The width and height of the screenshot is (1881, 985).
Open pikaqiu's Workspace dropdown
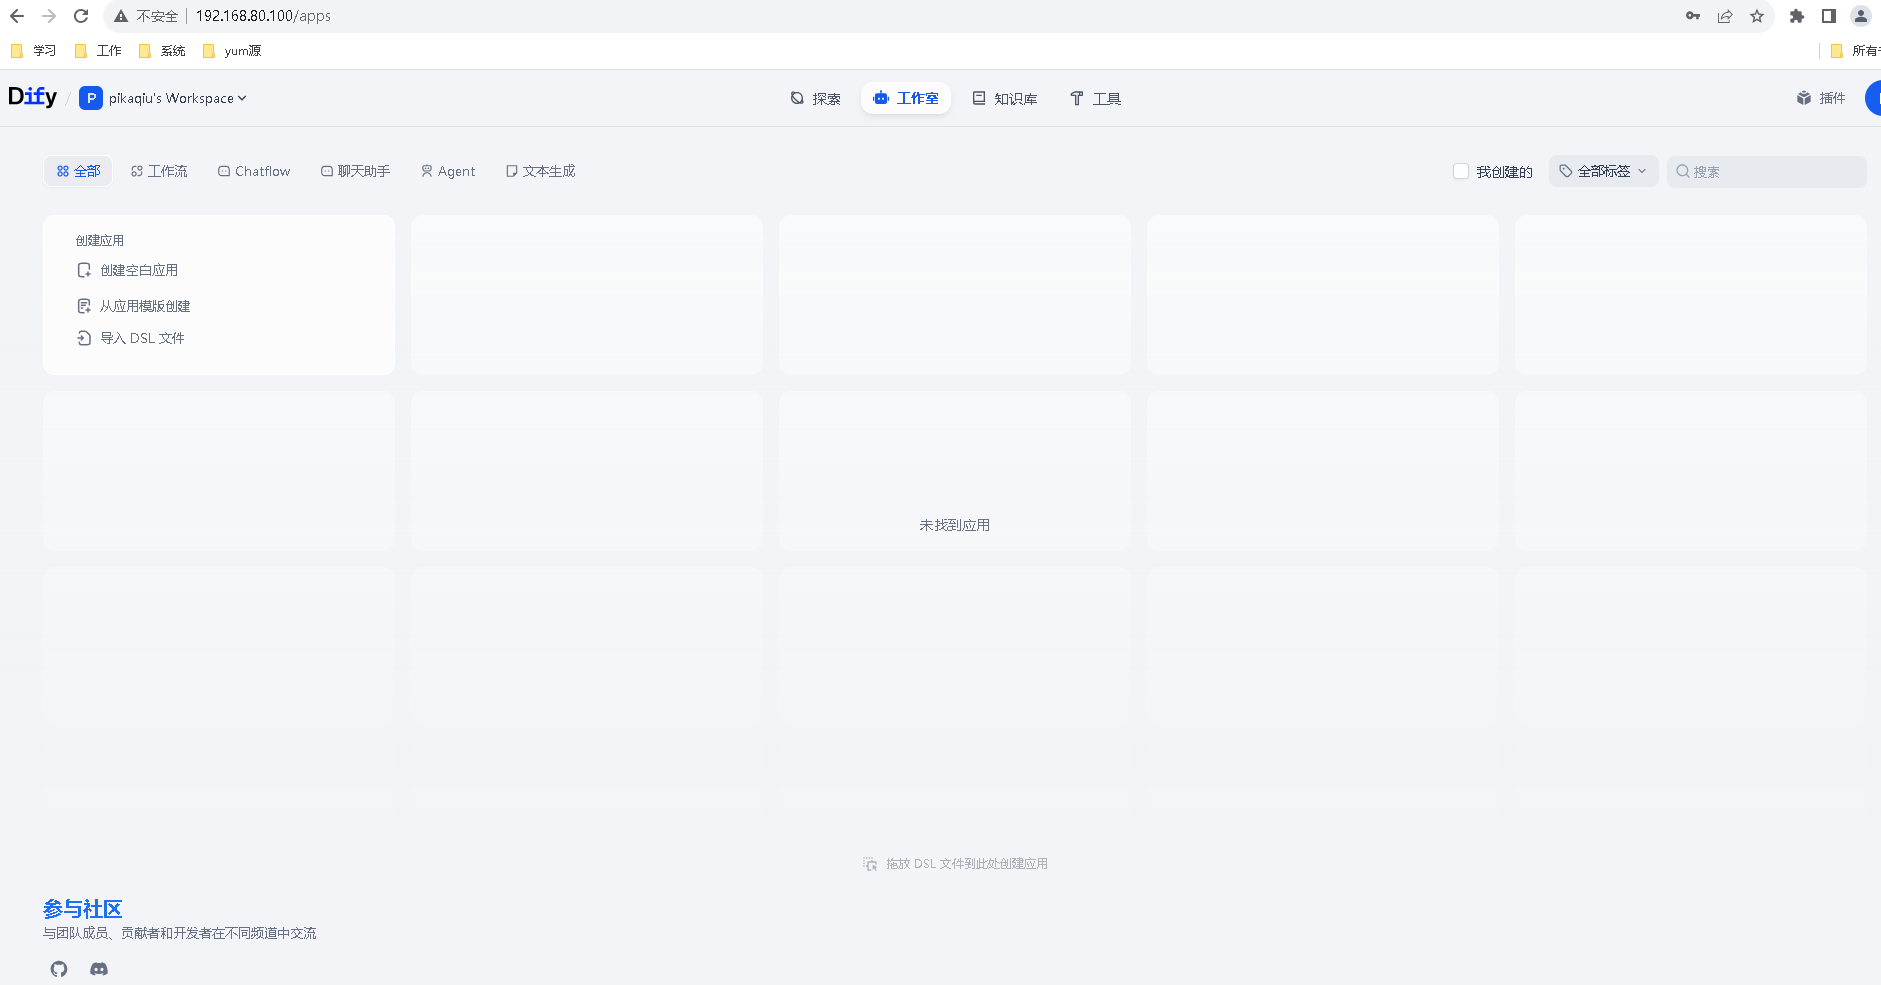click(177, 98)
